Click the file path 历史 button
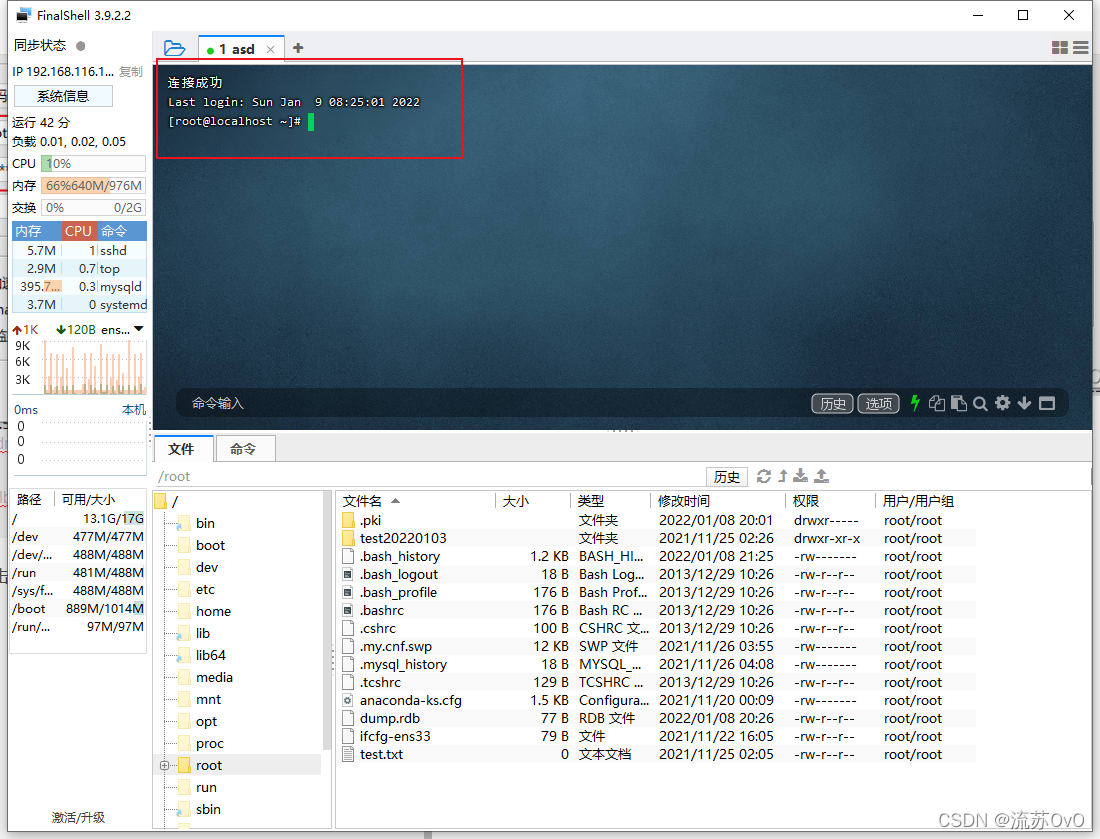This screenshot has width=1100, height=839. 727,477
